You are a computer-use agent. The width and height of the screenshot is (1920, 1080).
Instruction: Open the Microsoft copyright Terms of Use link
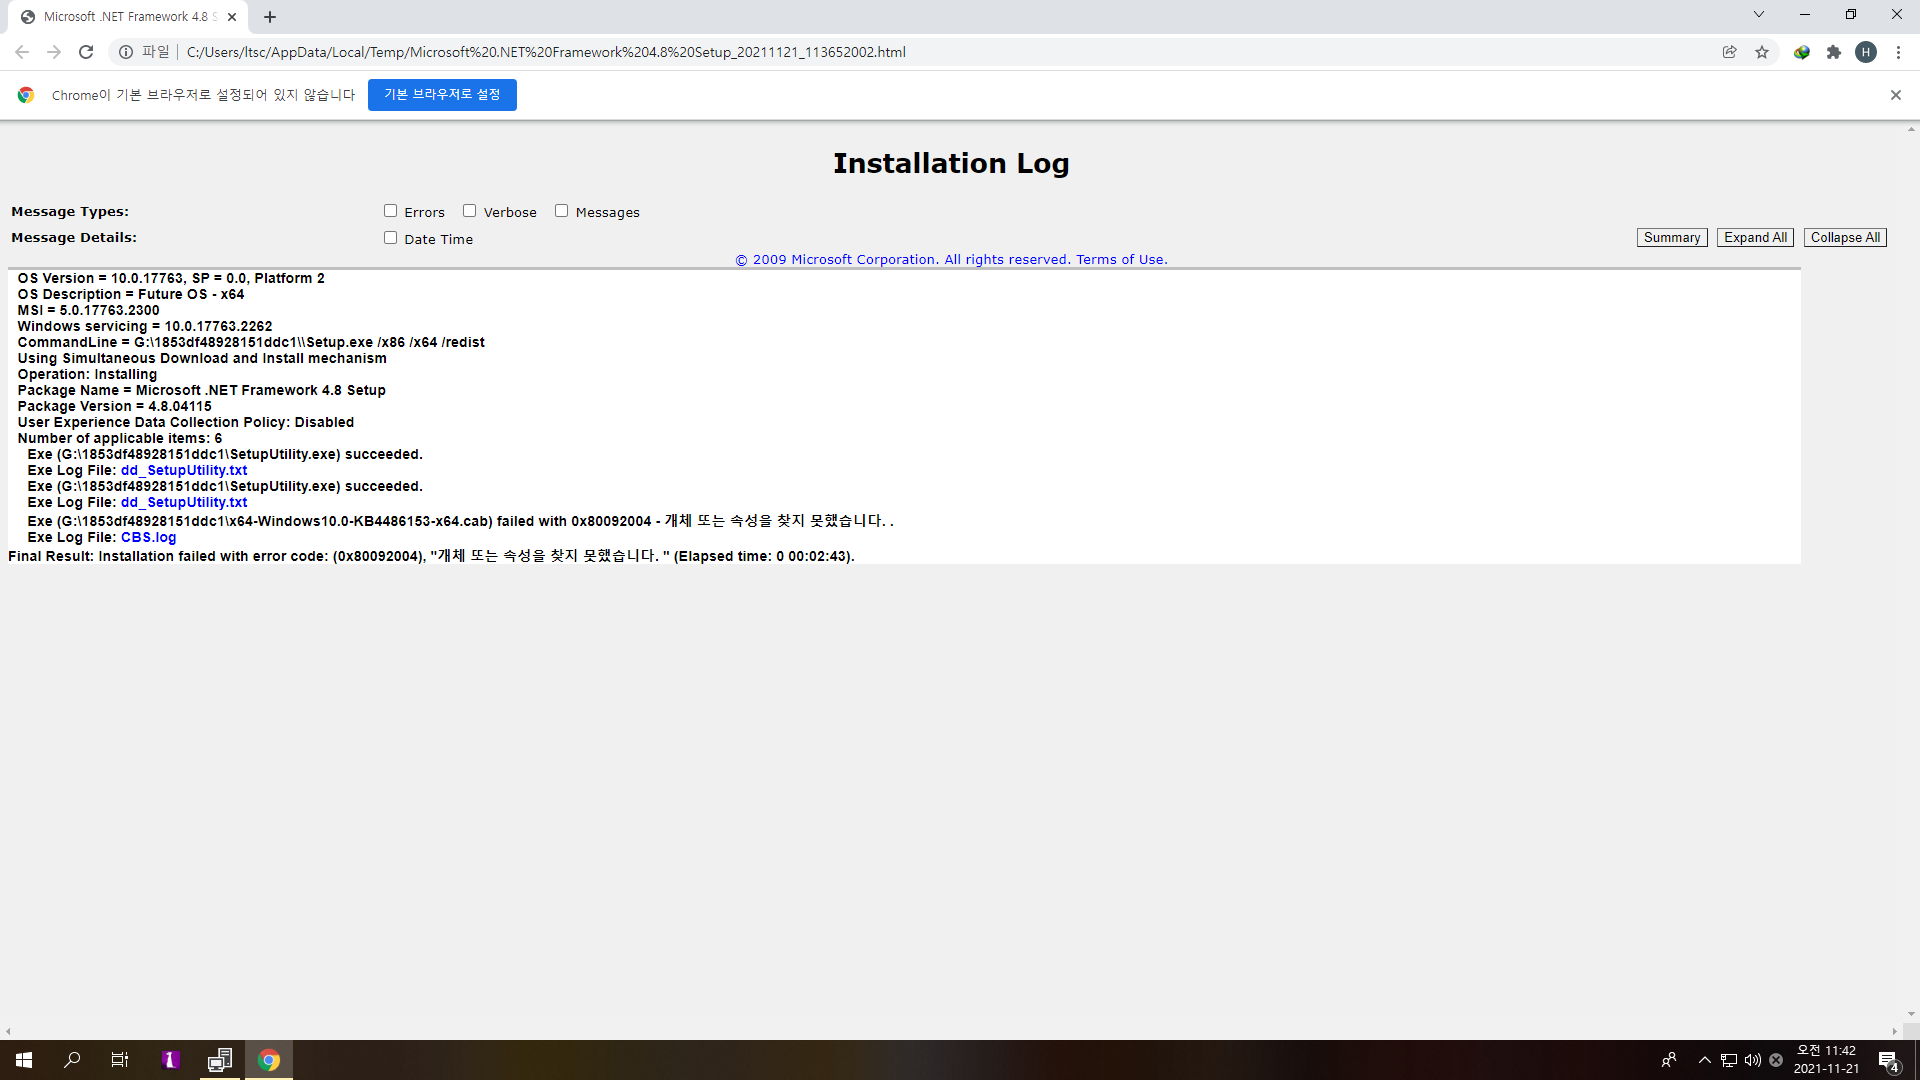point(951,260)
